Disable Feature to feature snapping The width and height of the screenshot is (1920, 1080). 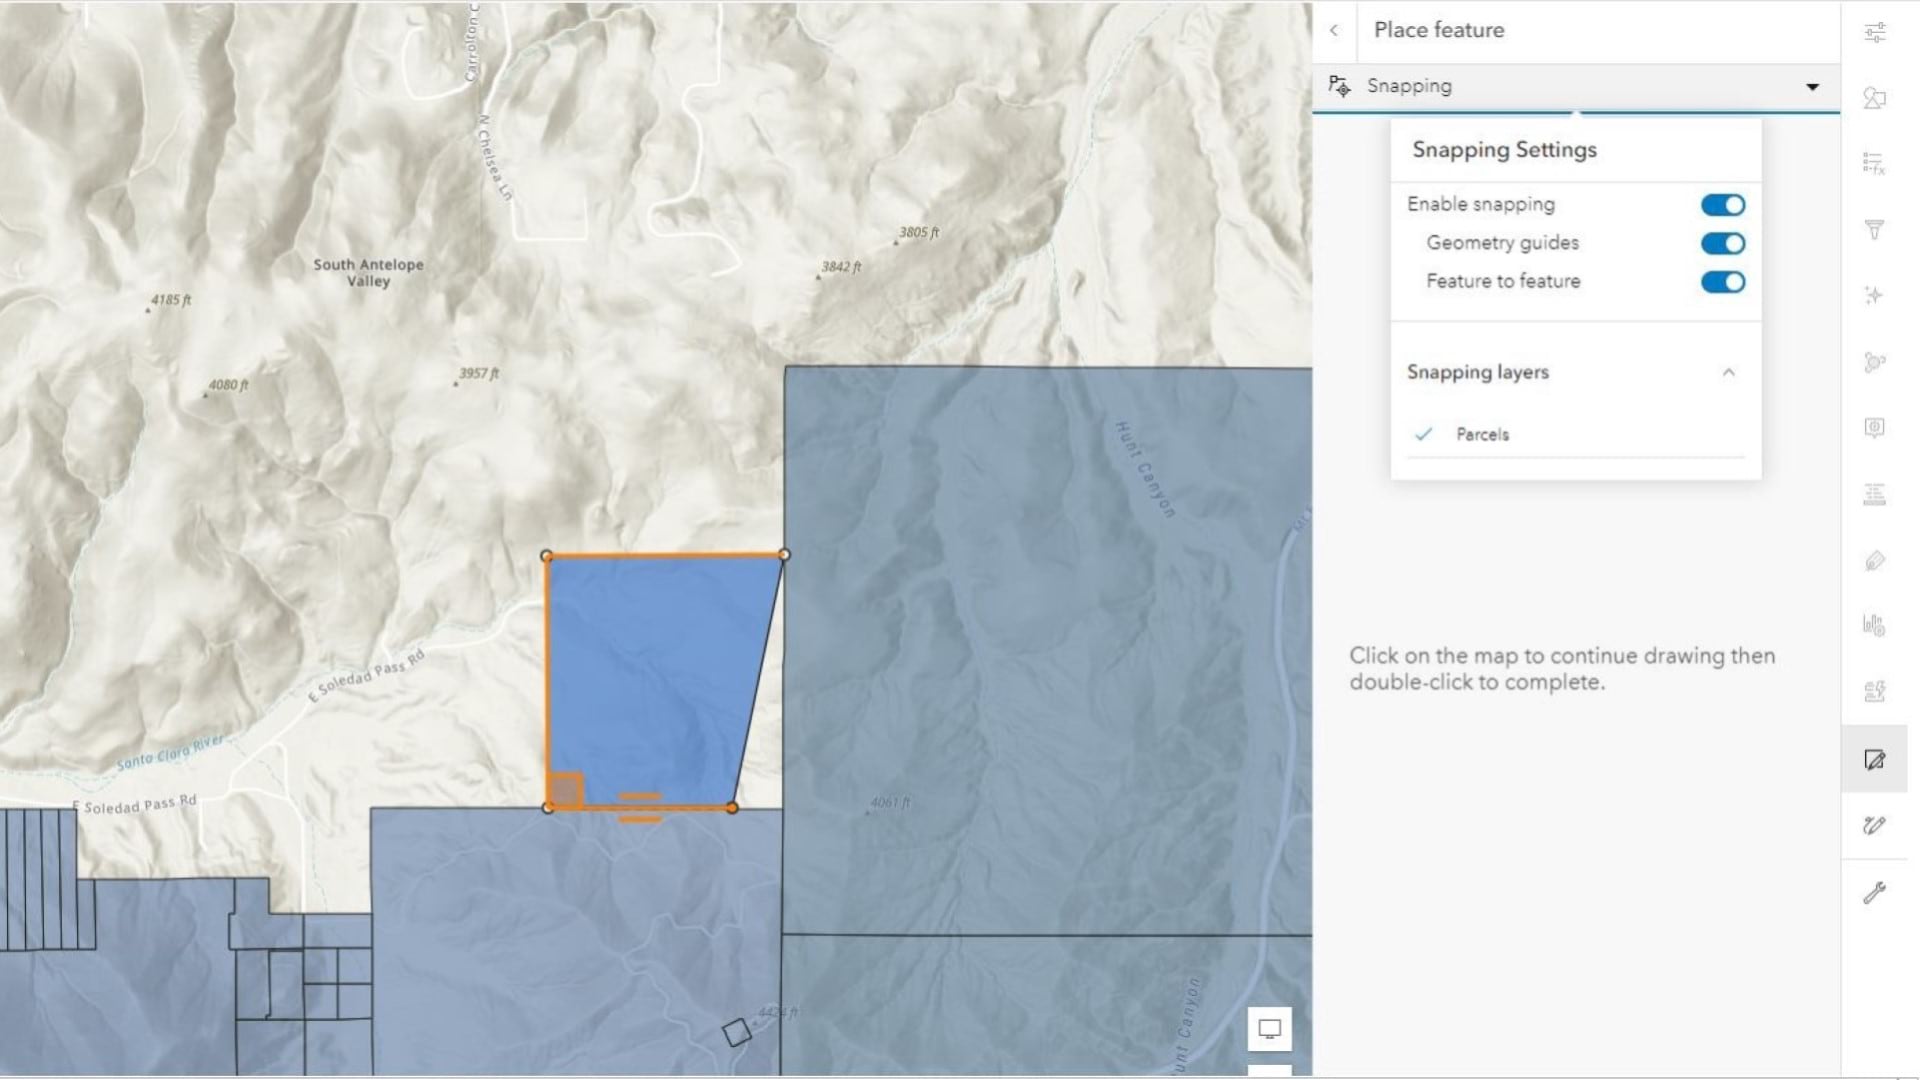coord(1722,282)
